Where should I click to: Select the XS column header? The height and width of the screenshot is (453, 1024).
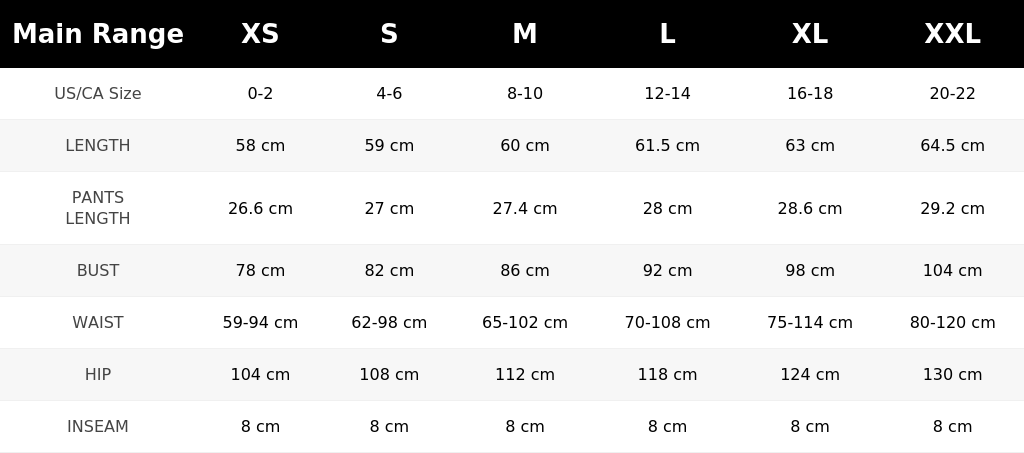point(260,34)
